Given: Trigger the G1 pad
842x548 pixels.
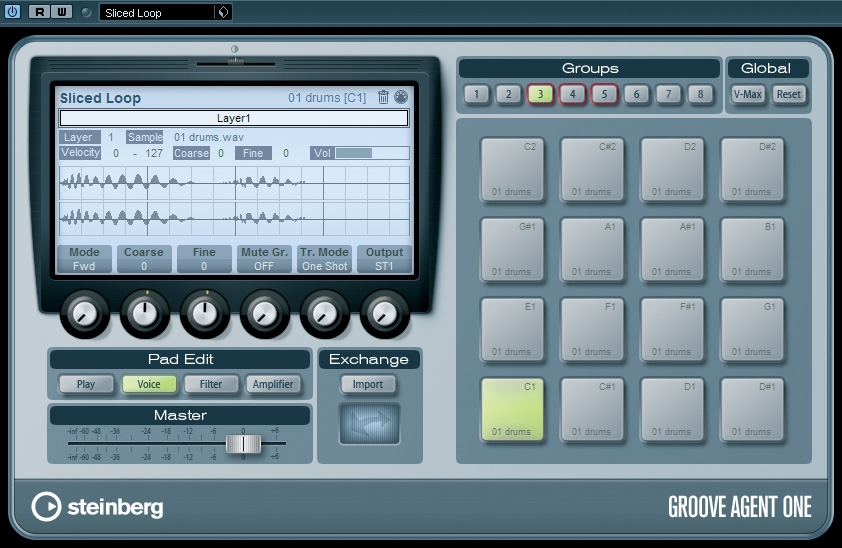Looking at the screenshot, I should pos(752,330).
